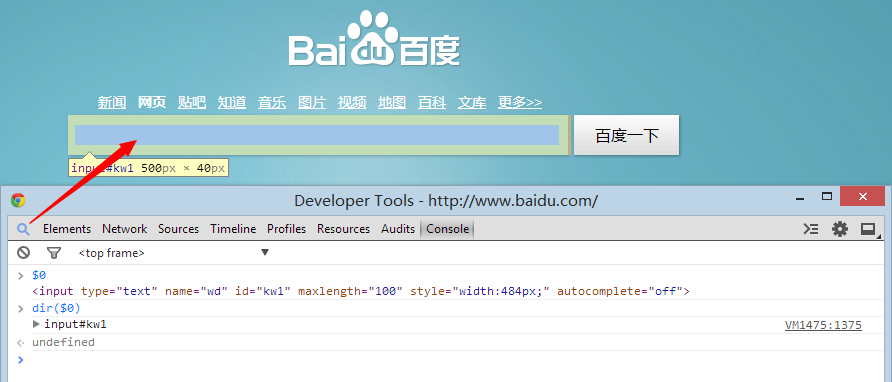This screenshot has height=382, width=892.
Task: Click the Chrome logo in title bar
Action: pyautogui.click(x=18, y=200)
